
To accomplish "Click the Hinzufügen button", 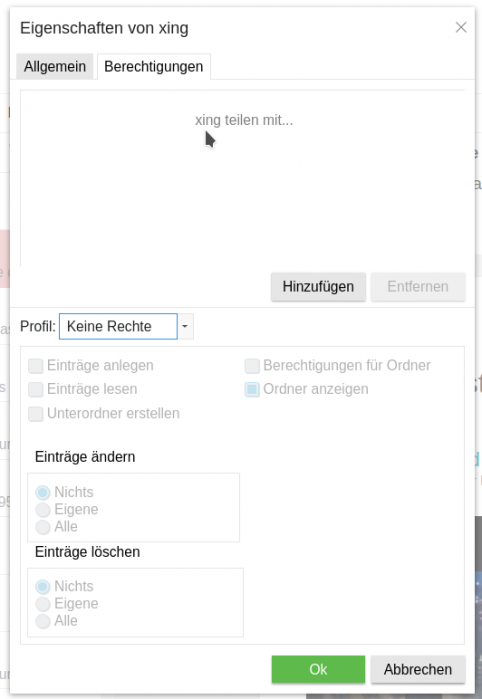I will (x=318, y=286).
